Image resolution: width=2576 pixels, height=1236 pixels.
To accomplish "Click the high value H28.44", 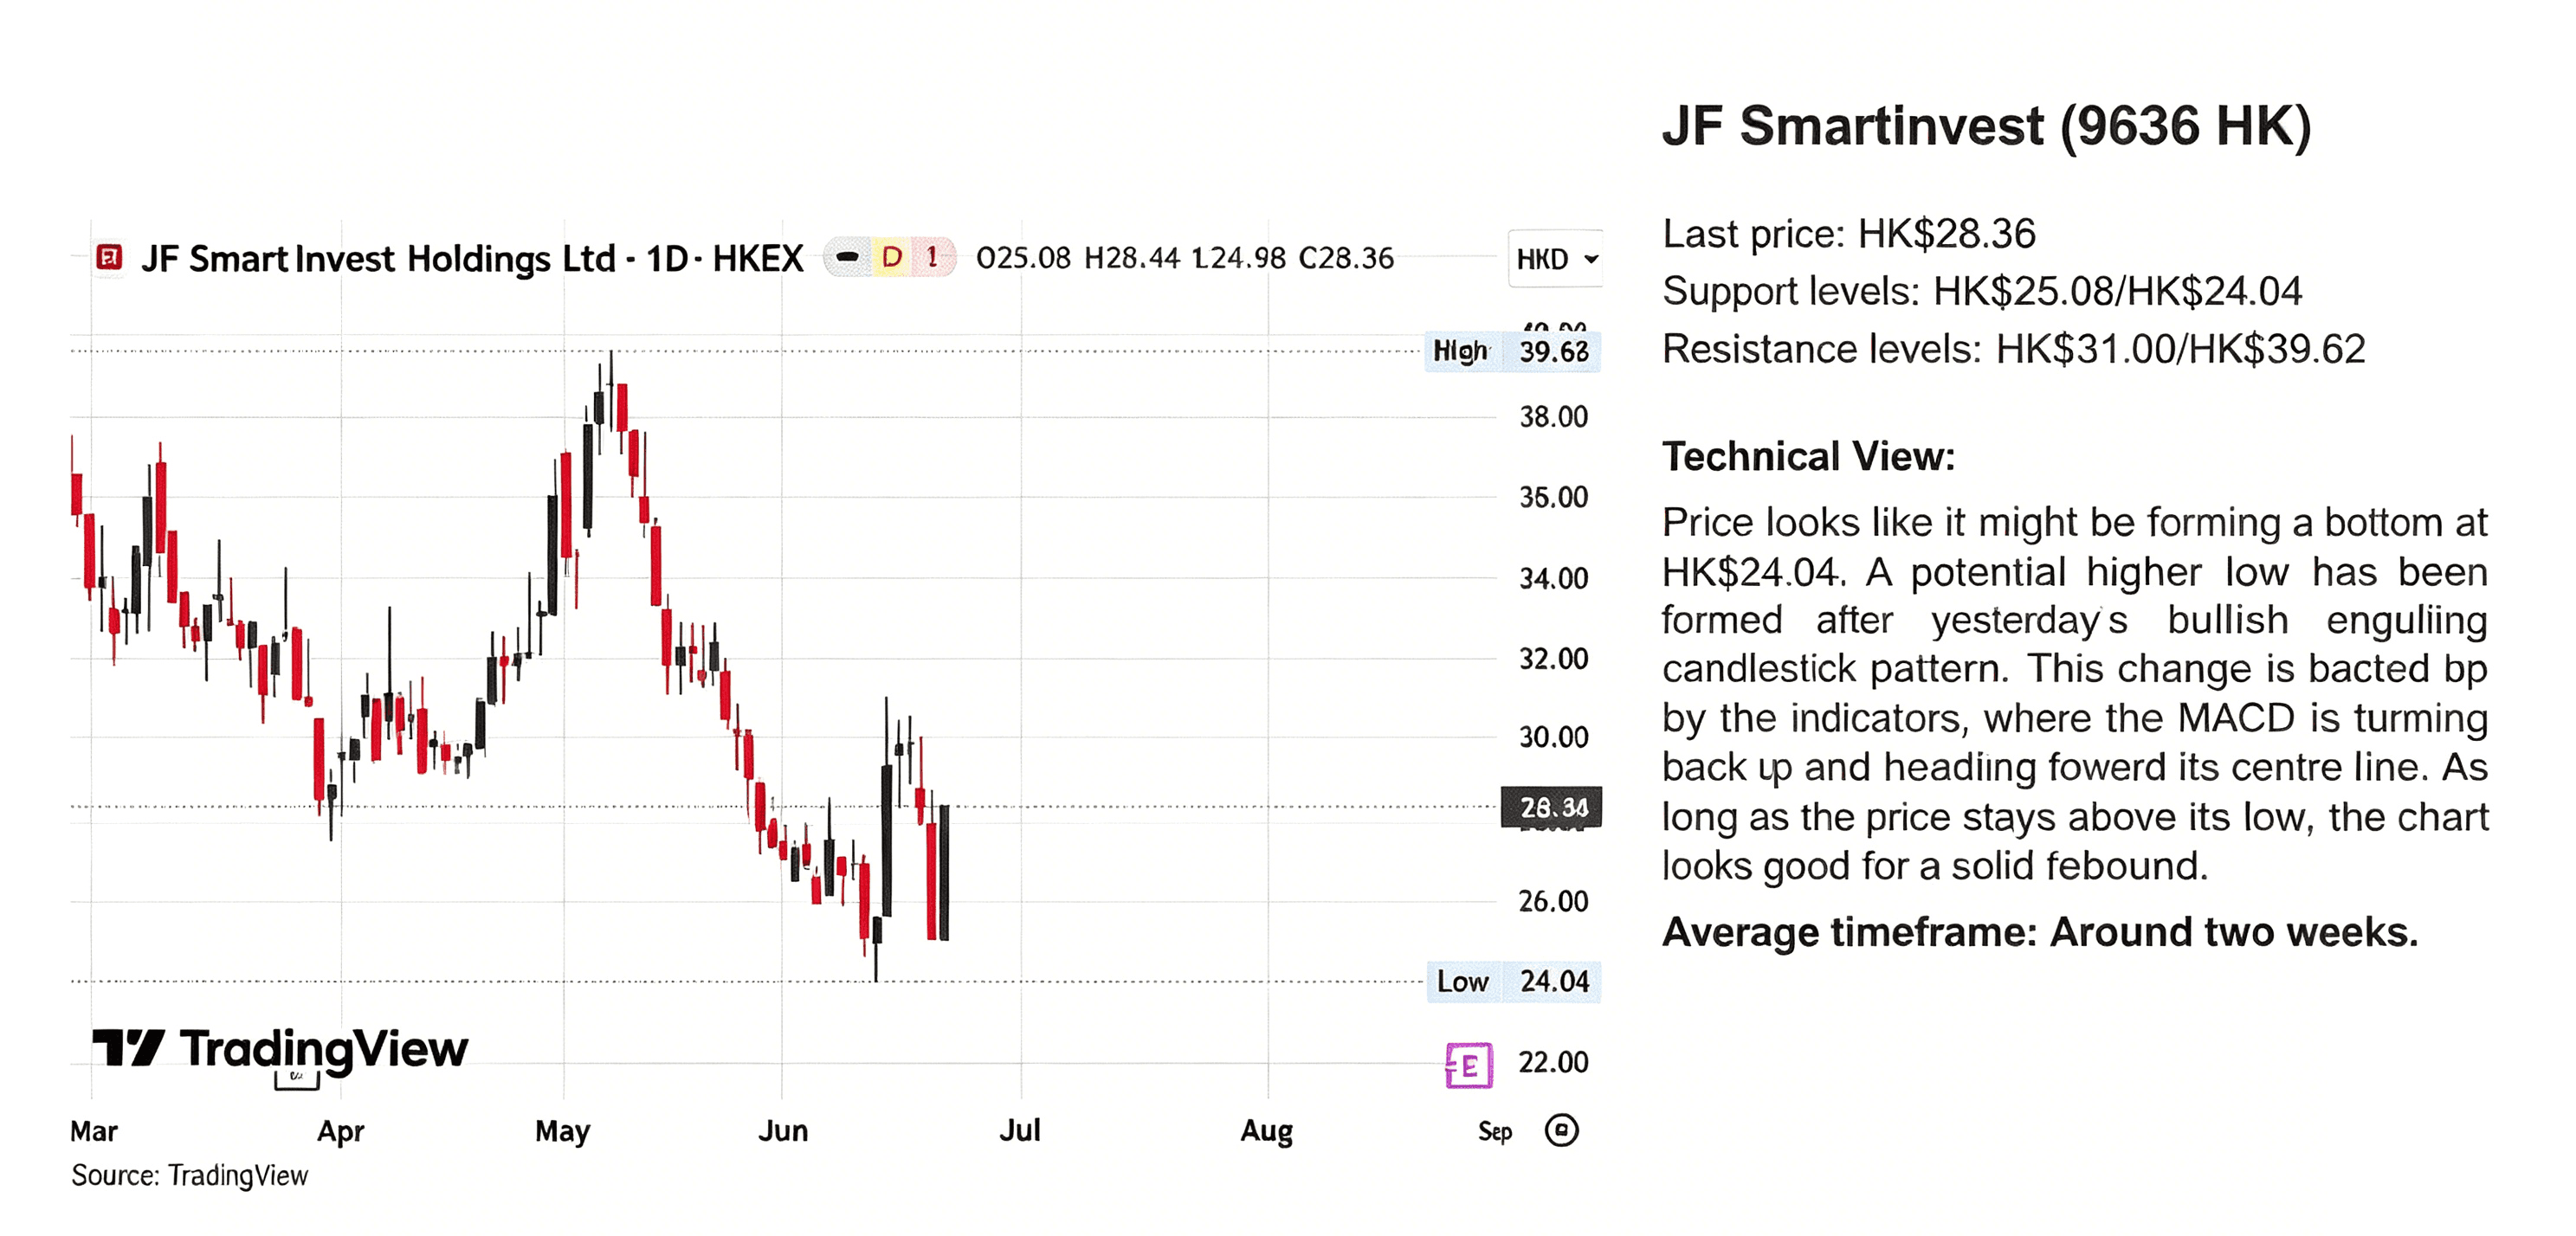I will (1132, 258).
